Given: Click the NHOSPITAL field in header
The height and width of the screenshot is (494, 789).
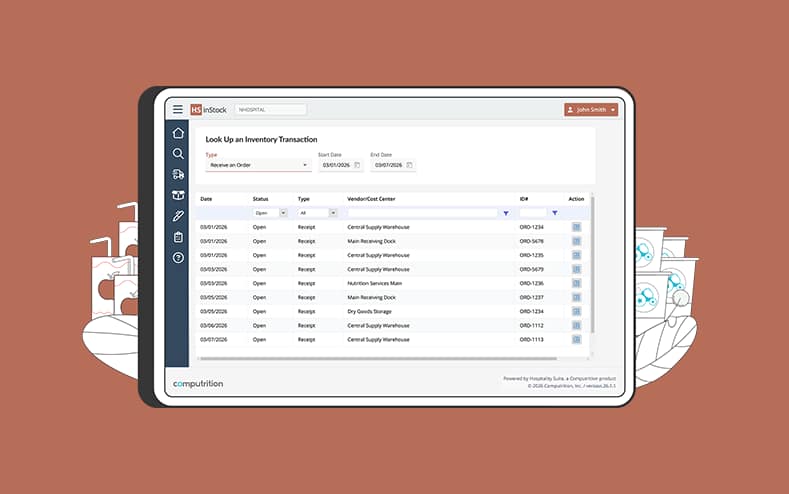Looking at the screenshot, I should 270,110.
